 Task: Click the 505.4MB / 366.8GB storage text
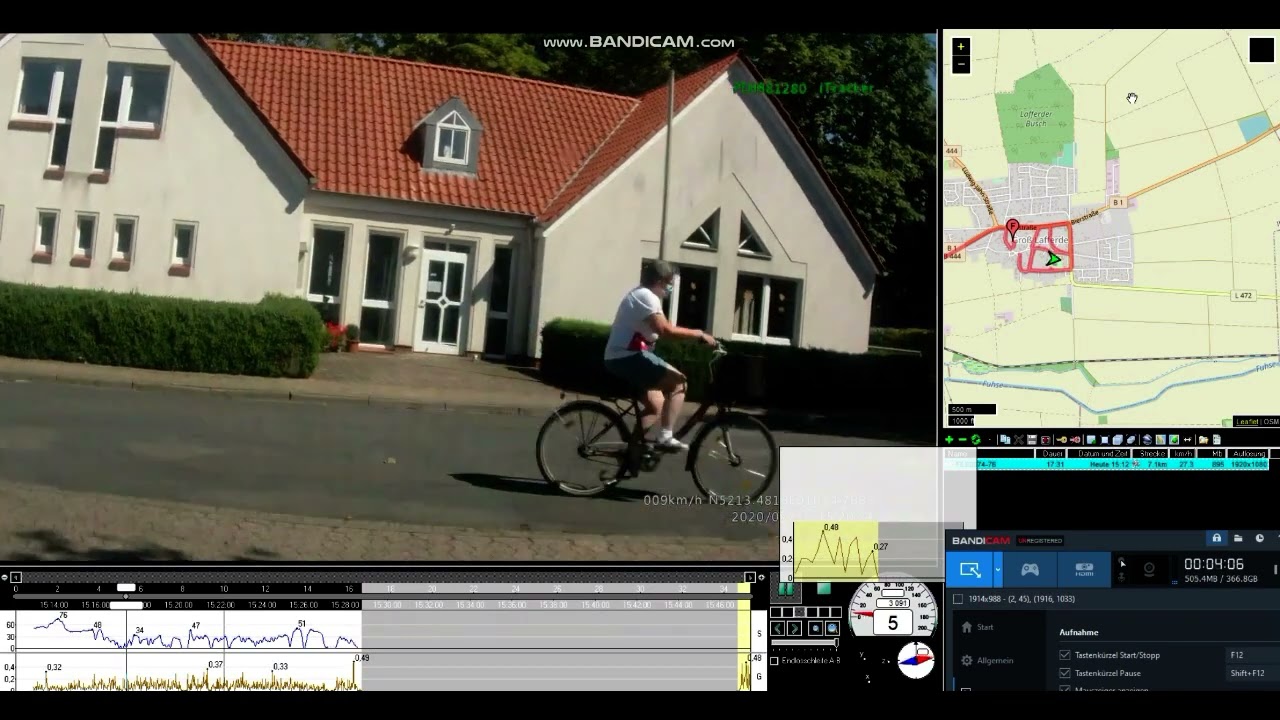pos(1221,579)
